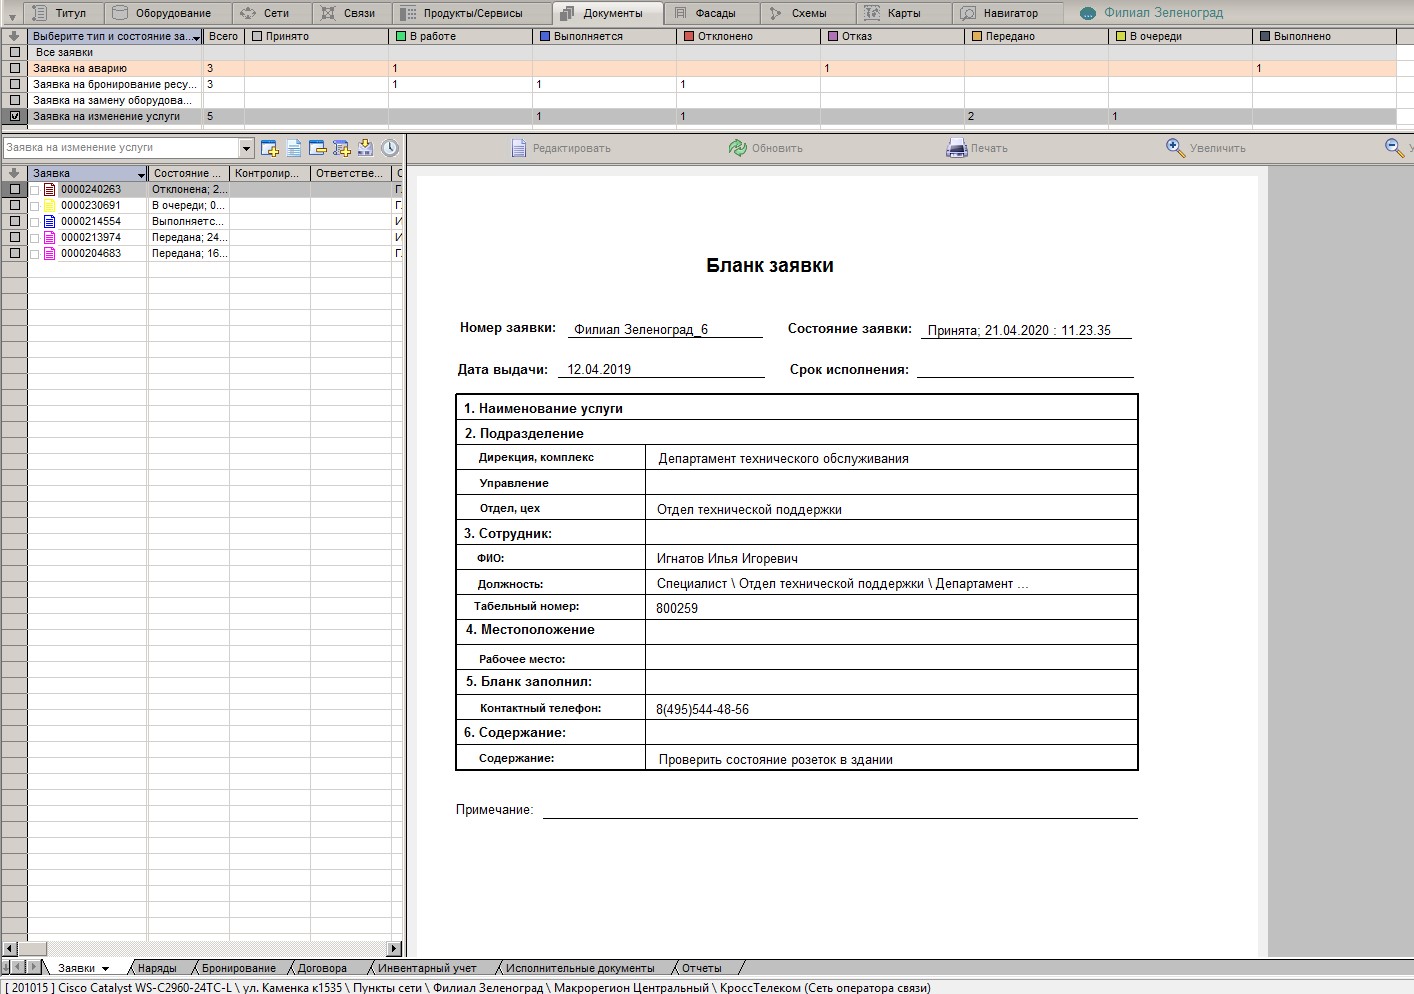Click bottom tab strip scroll-right arrow
The width and height of the screenshot is (1414, 994).
[x=33, y=967]
